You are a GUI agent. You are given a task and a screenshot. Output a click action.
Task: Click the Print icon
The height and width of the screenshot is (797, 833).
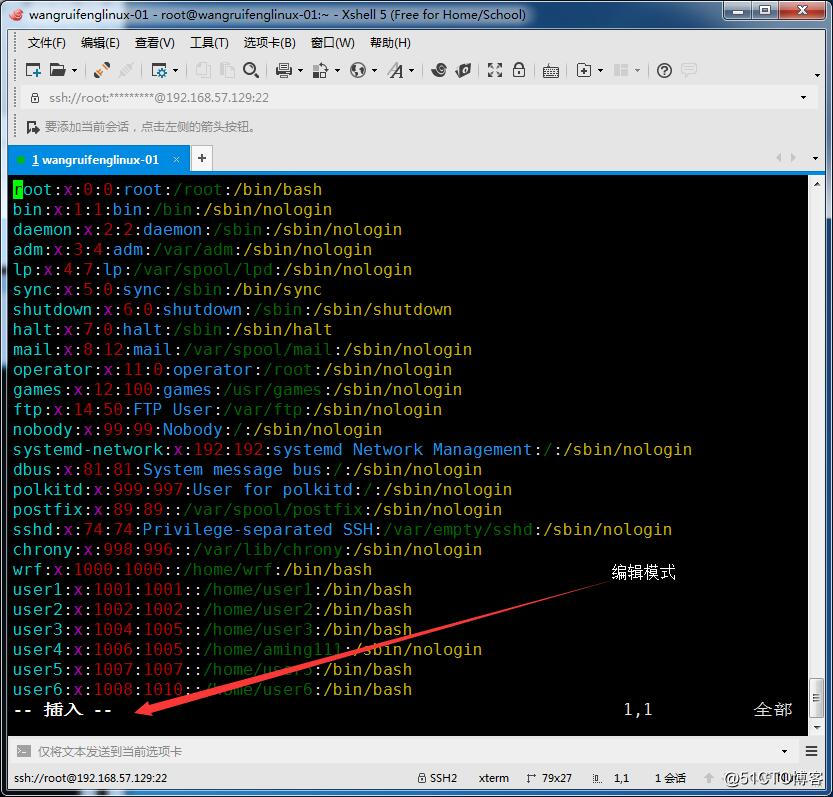pos(284,70)
